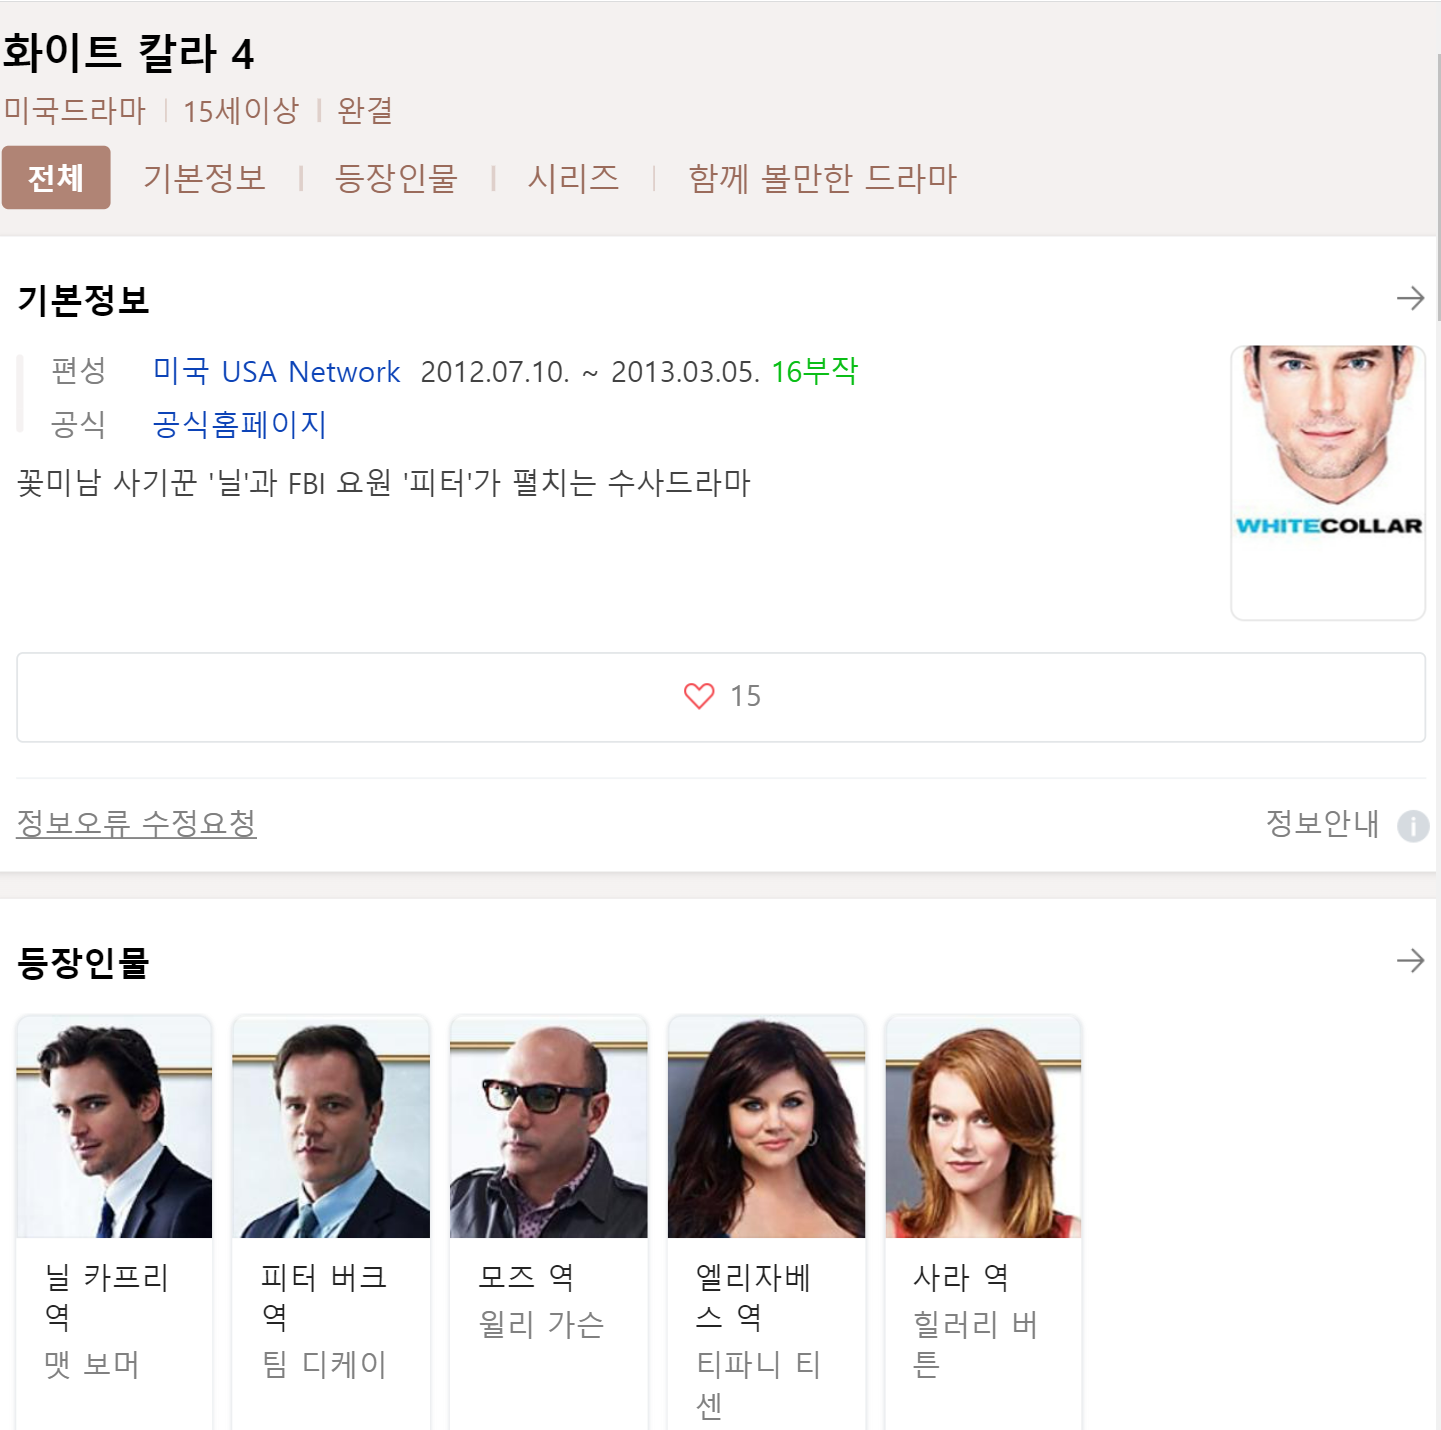This screenshot has width=1441, height=1430.
Task: Open 등장인물 section arrow
Action: pyautogui.click(x=1410, y=961)
